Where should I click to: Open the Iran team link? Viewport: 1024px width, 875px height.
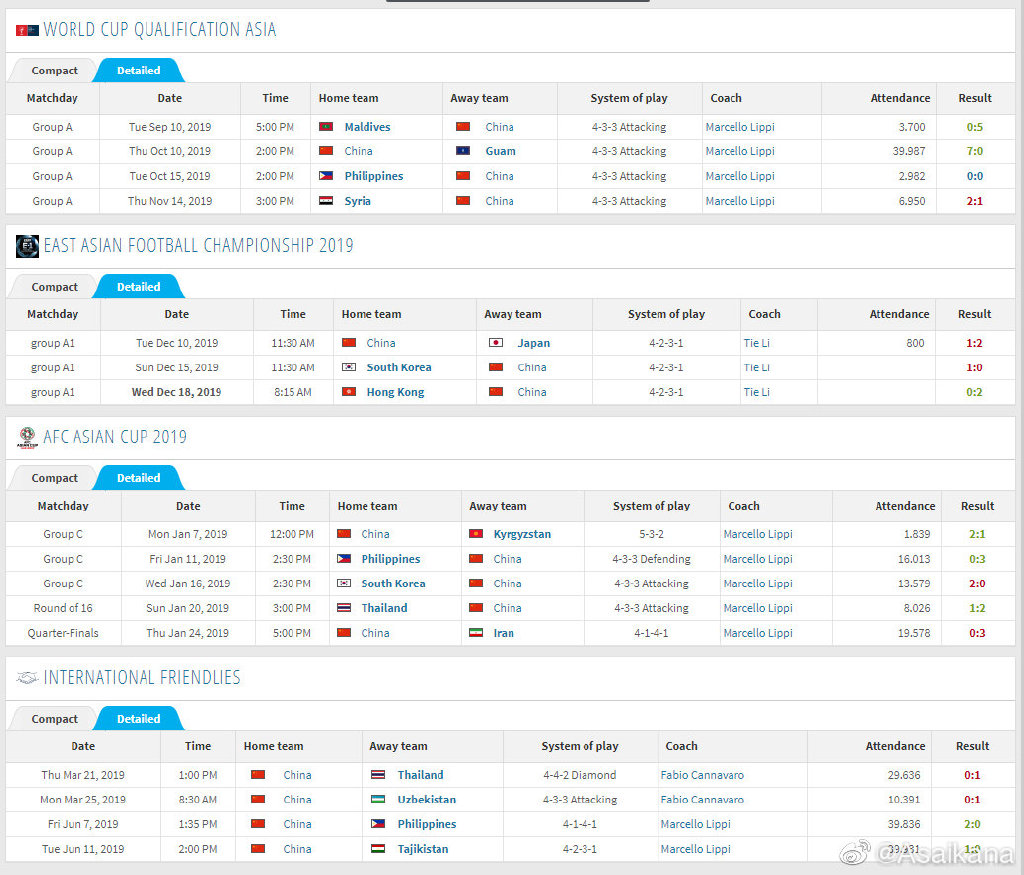click(504, 633)
